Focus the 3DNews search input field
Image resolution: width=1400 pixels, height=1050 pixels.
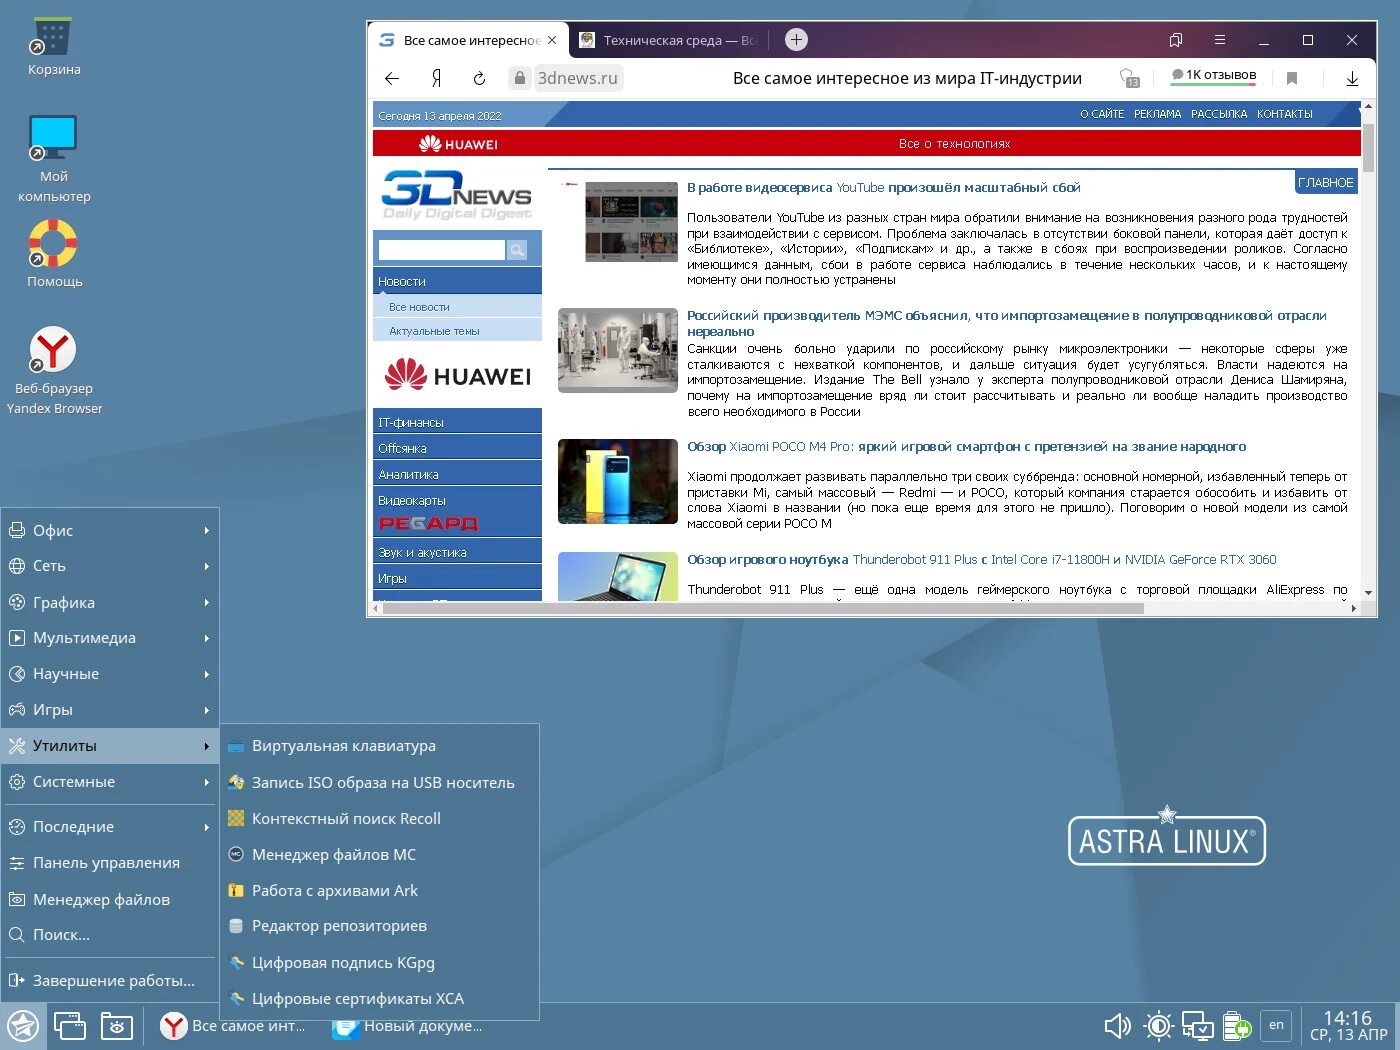442,250
